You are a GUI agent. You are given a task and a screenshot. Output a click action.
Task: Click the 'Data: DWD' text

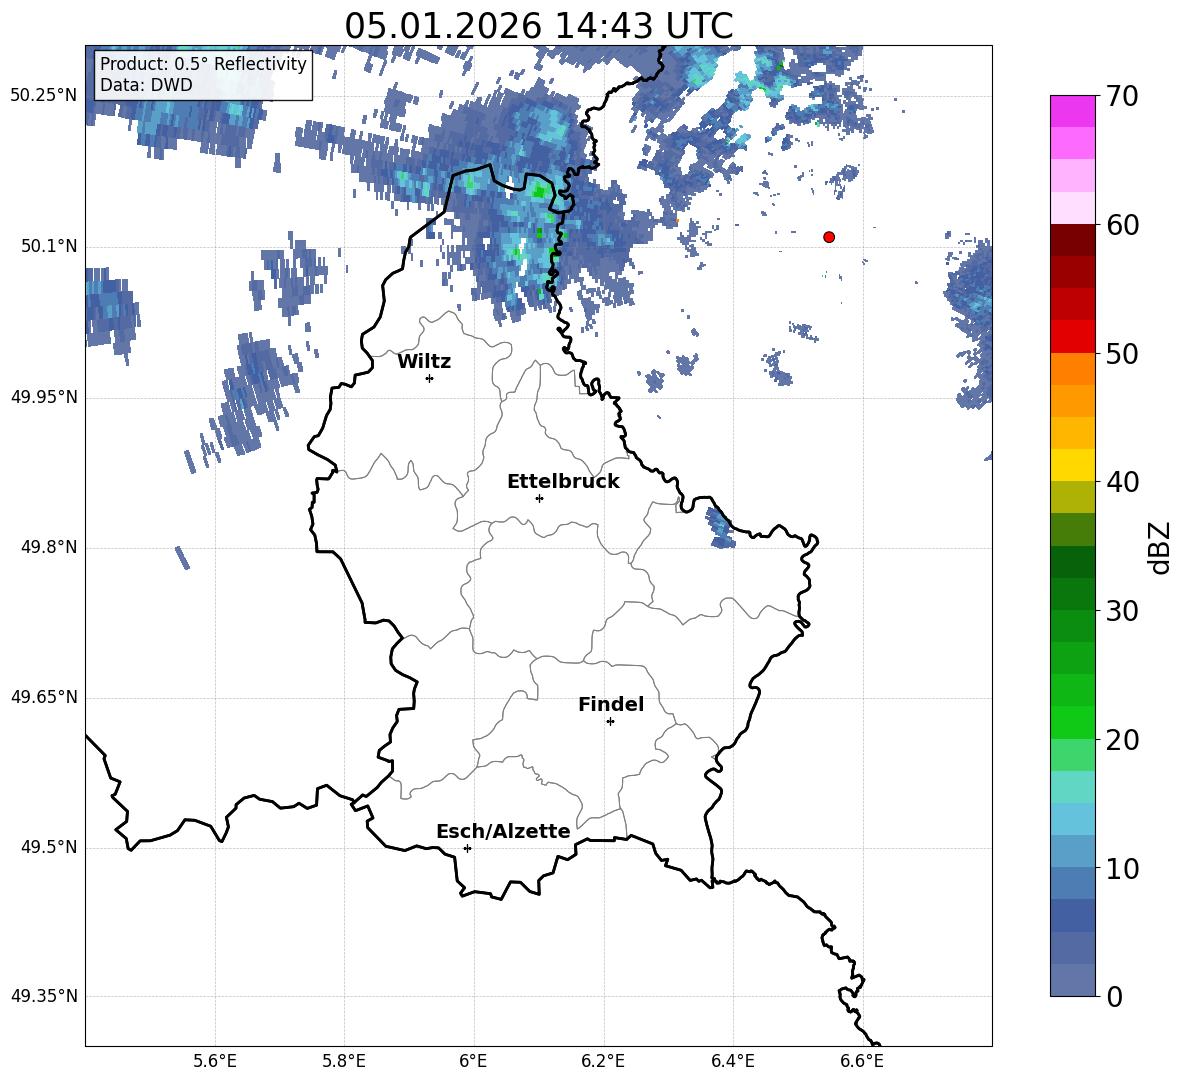click(x=146, y=85)
